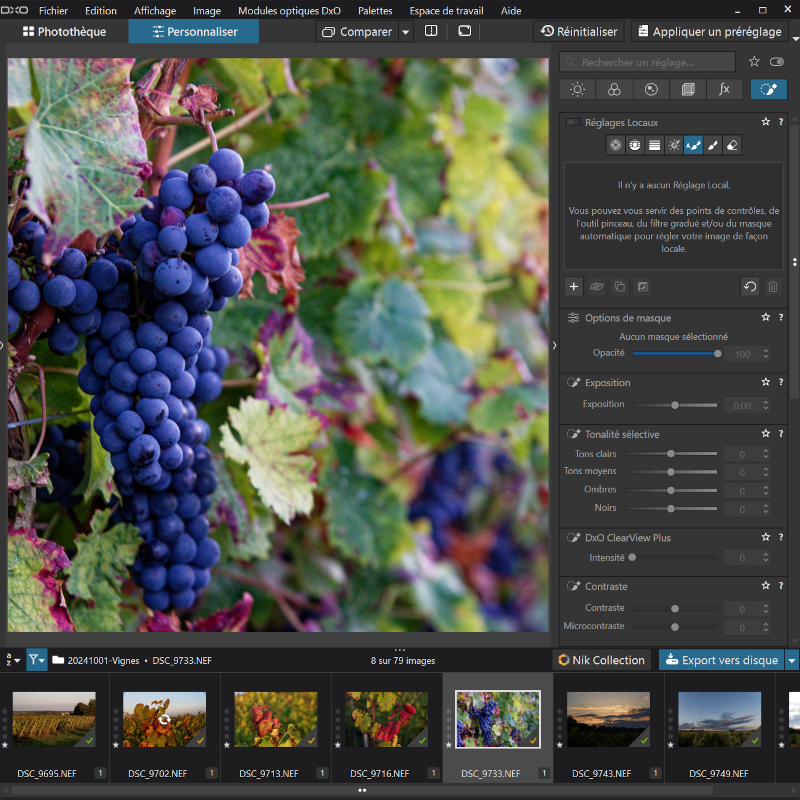This screenshot has width=800, height=800.
Task: Open the Modules optiques DxO menu
Action: [x=289, y=10]
